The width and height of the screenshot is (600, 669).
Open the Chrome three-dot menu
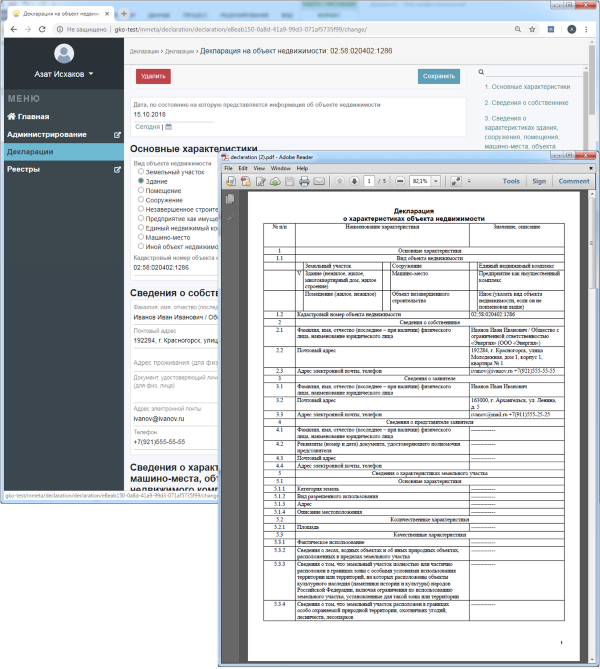[x=586, y=29]
